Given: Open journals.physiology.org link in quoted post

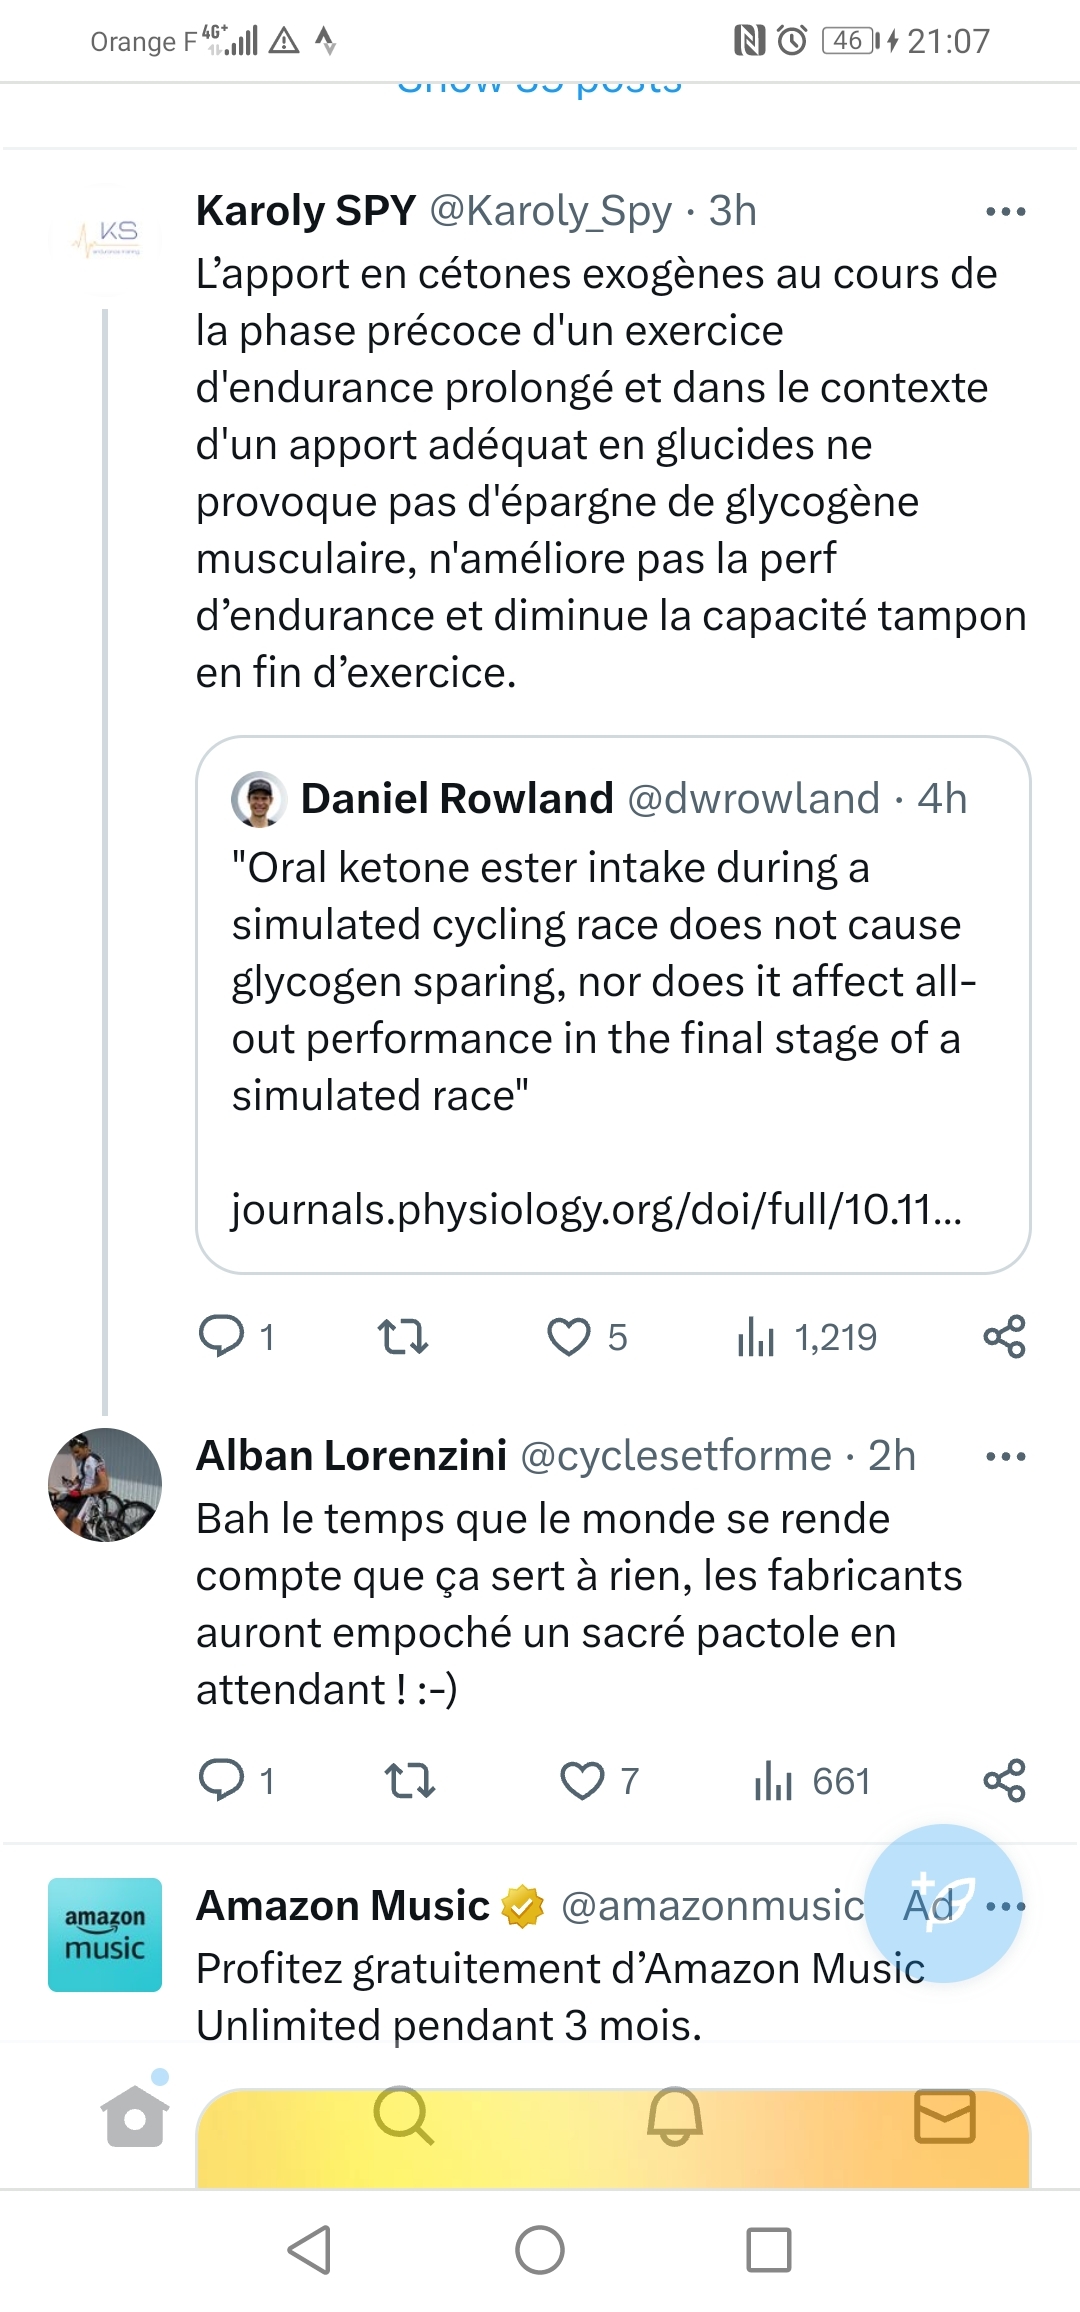Looking at the screenshot, I should tap(596, 1210).
